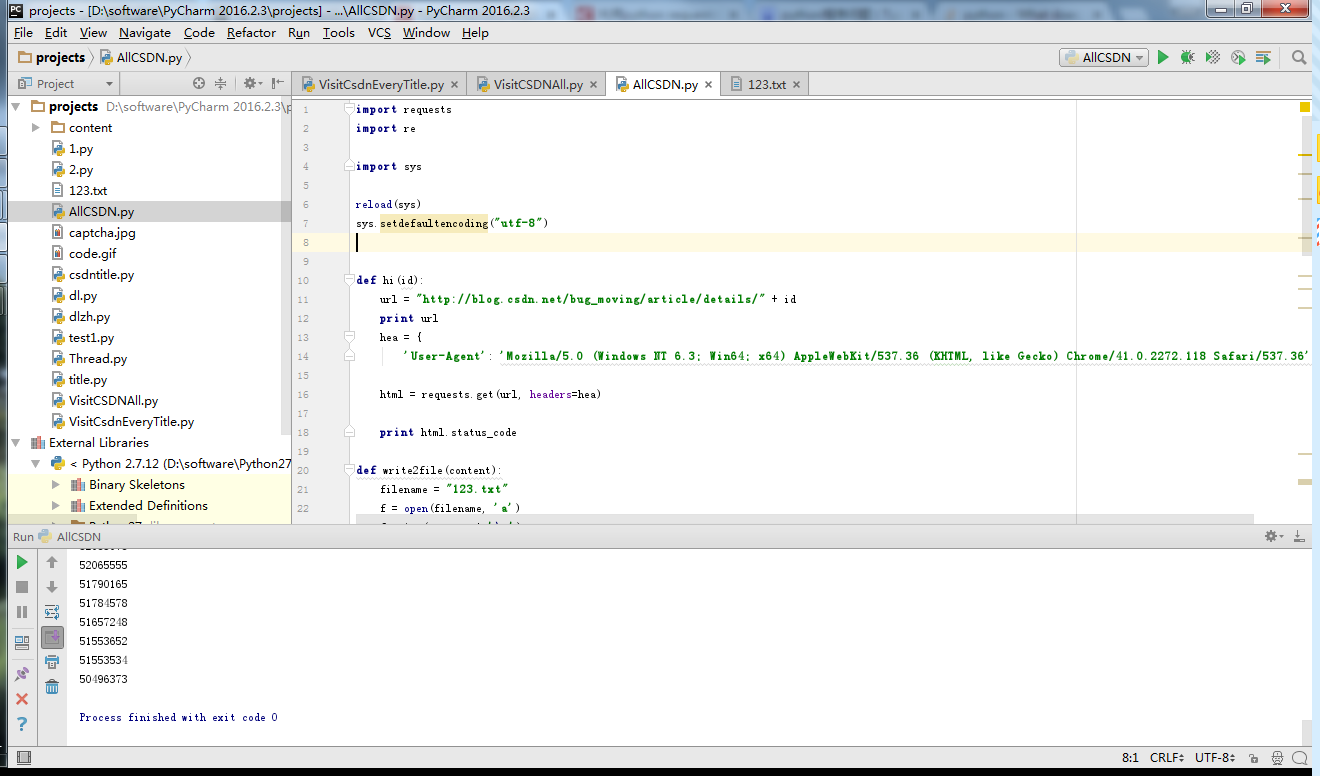Switch to the VisitCSDNAll.py editor tab

coord(538,84)
